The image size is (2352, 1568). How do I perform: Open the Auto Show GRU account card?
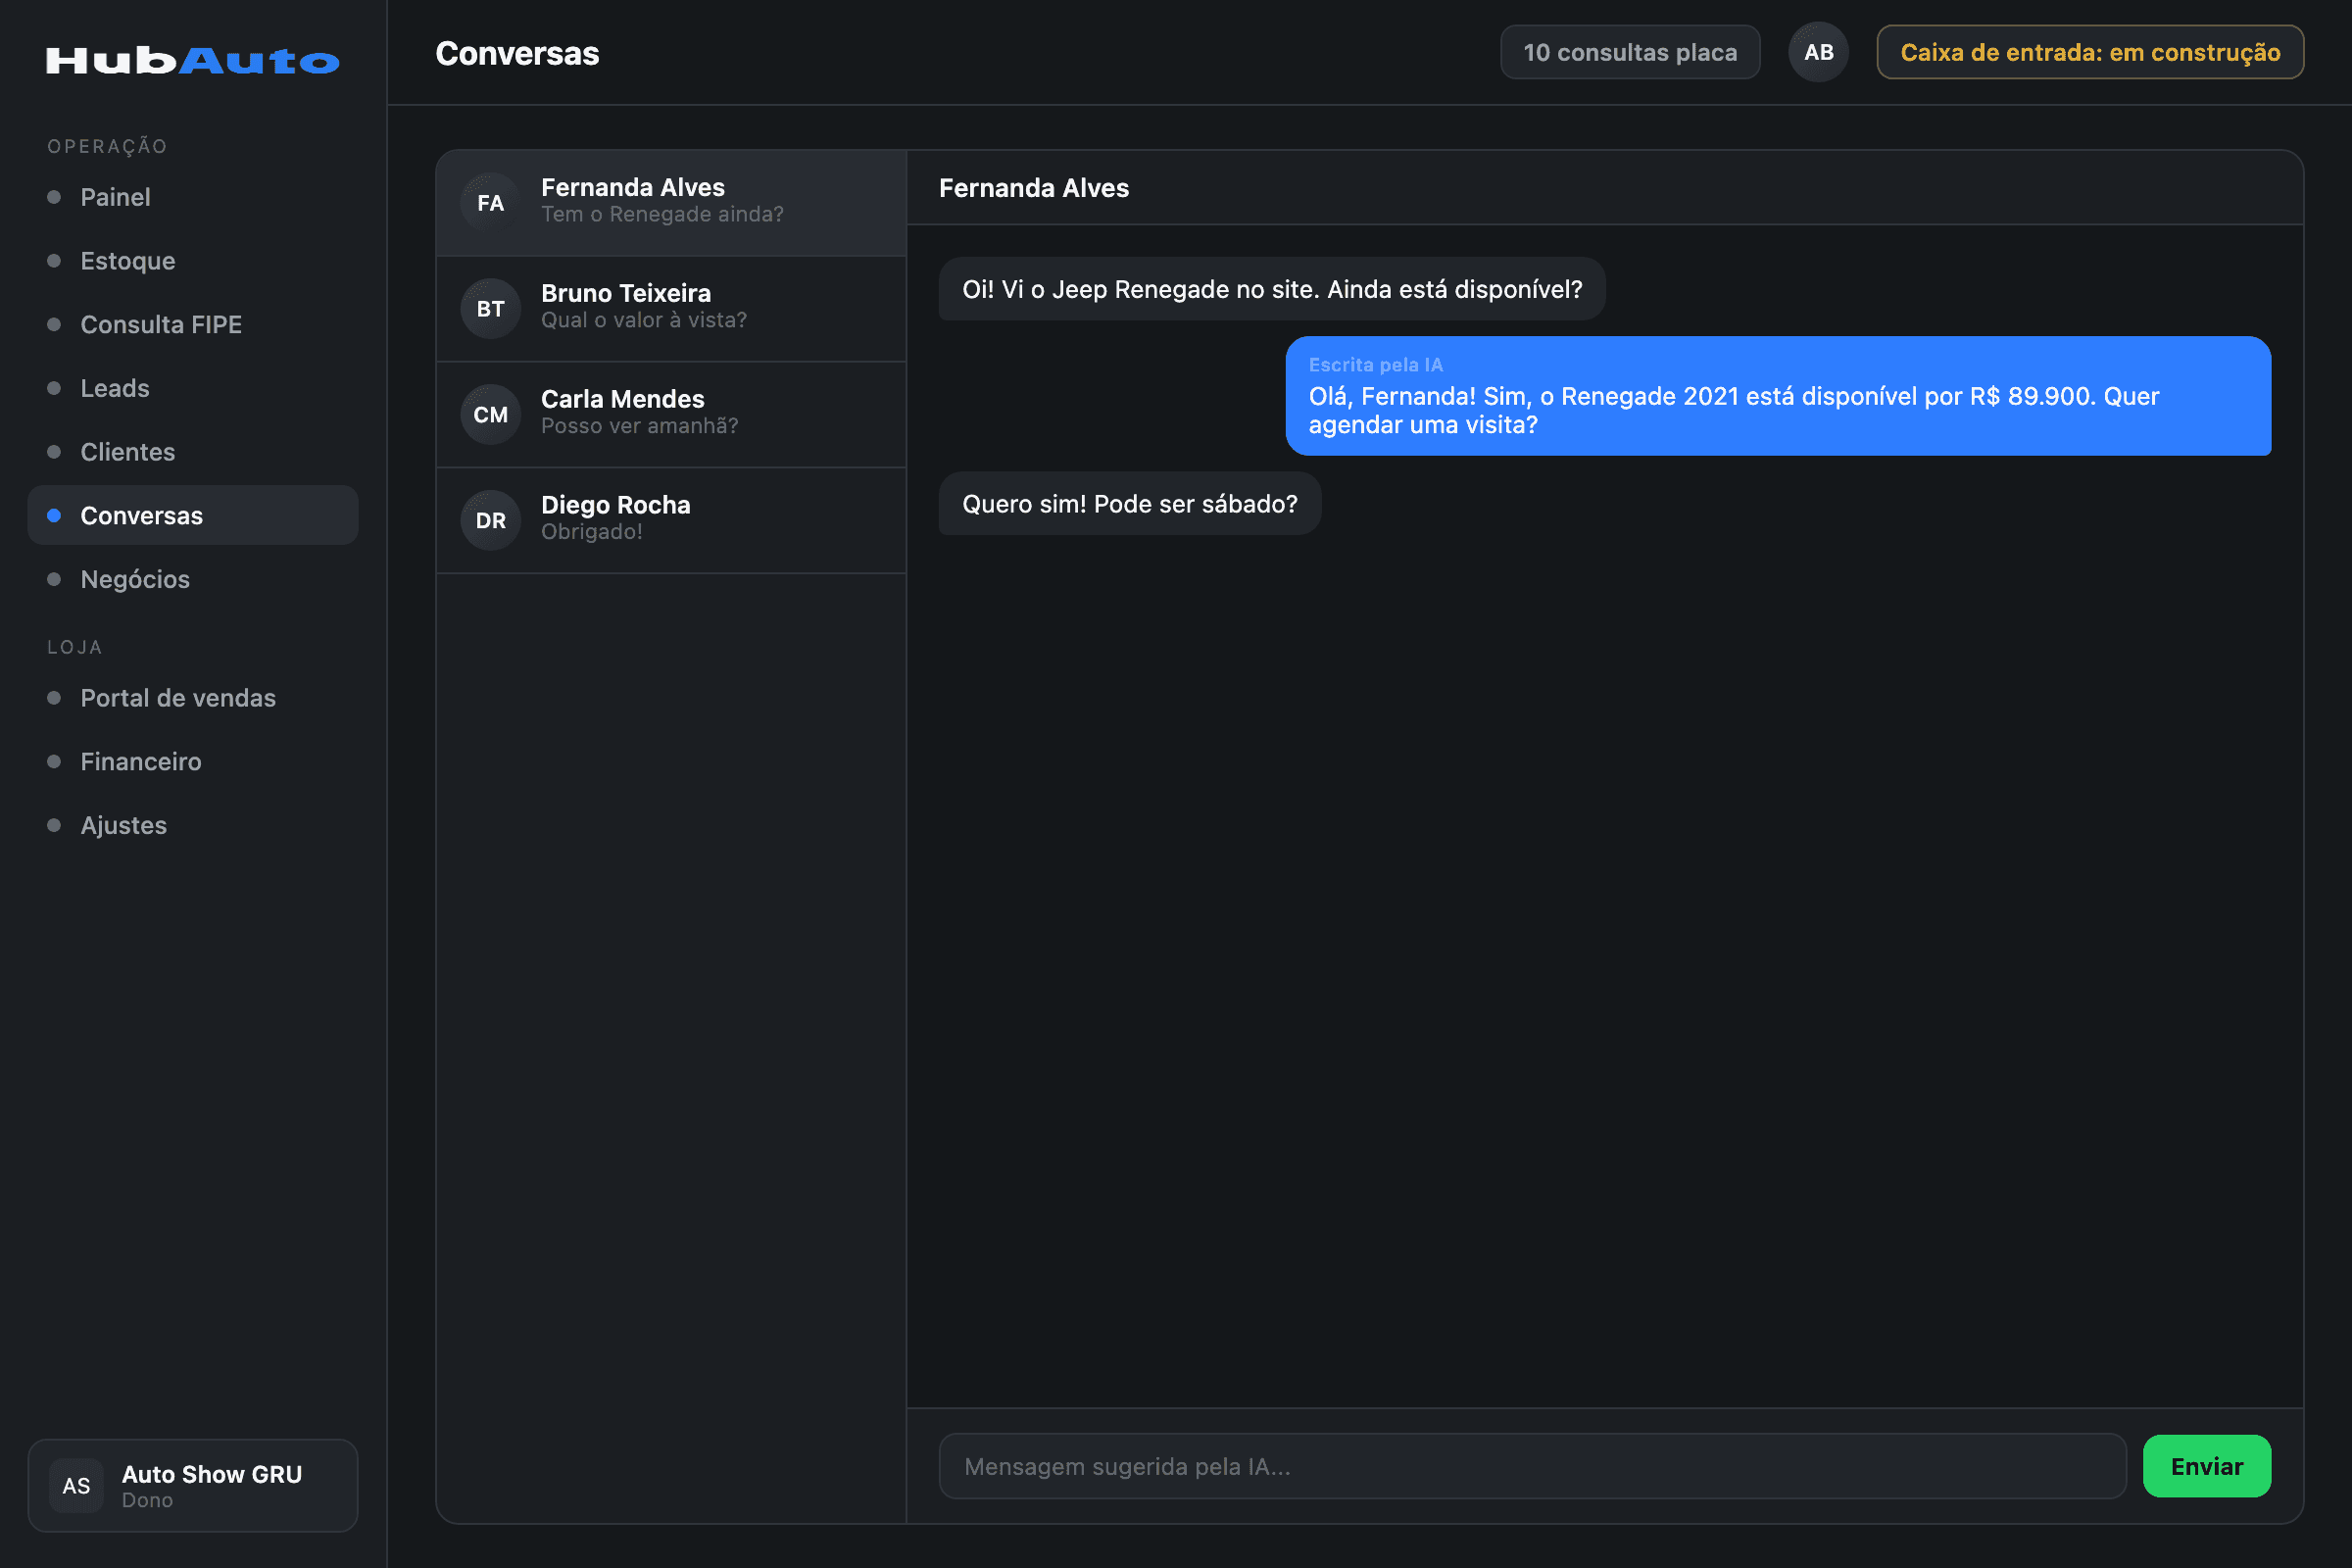point(193,1486)
